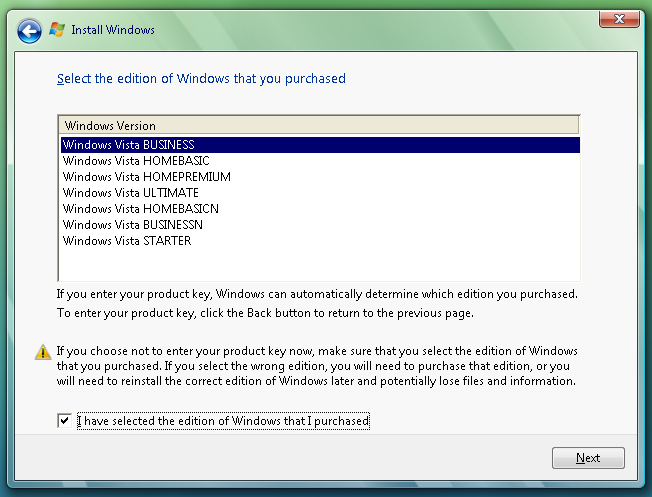Select Windows Vista HOMEPREMIUM edition
Image resolution: width=652 pixels, height=497 pixels.
[x=320, y=177]
